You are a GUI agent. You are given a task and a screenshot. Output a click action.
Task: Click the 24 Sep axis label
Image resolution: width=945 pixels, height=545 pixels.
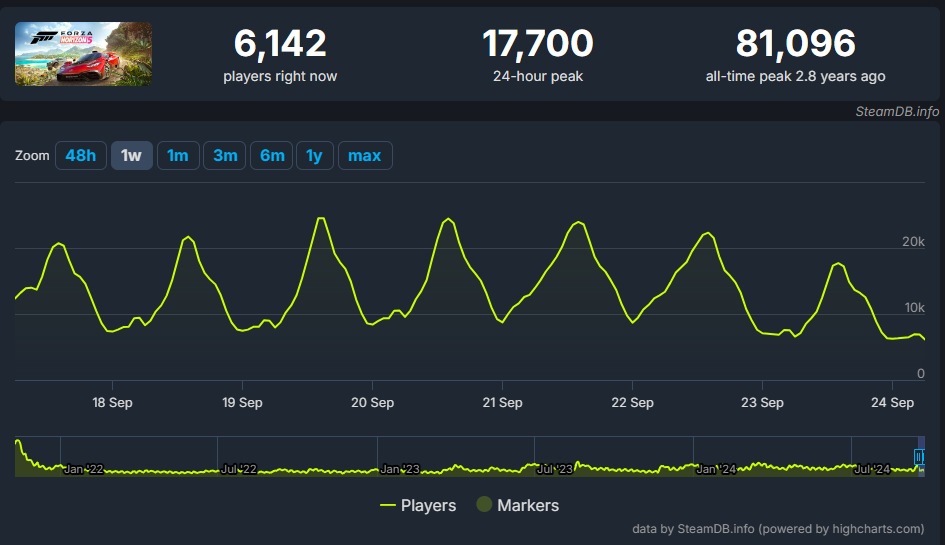[893, 403]
